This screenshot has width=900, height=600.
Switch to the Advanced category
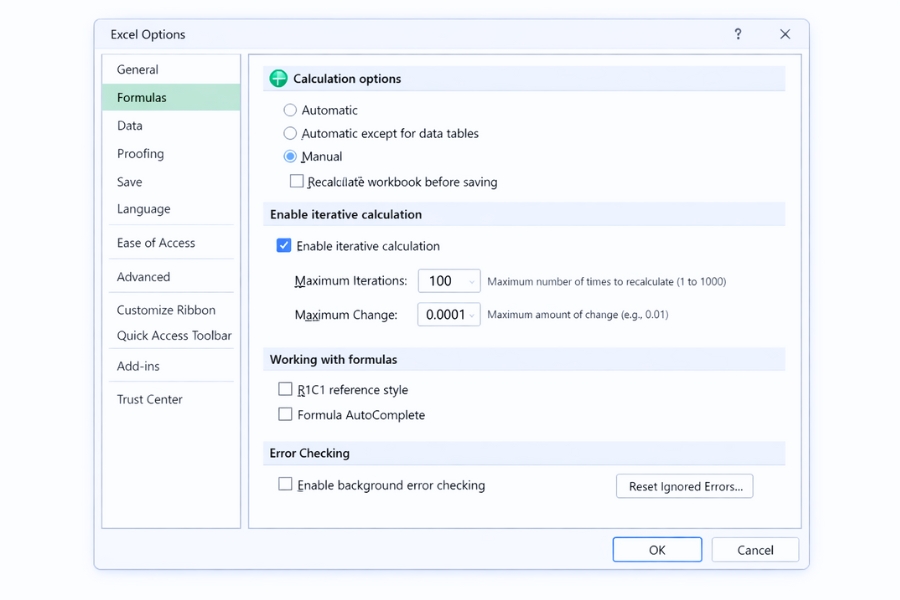point(144,277)
